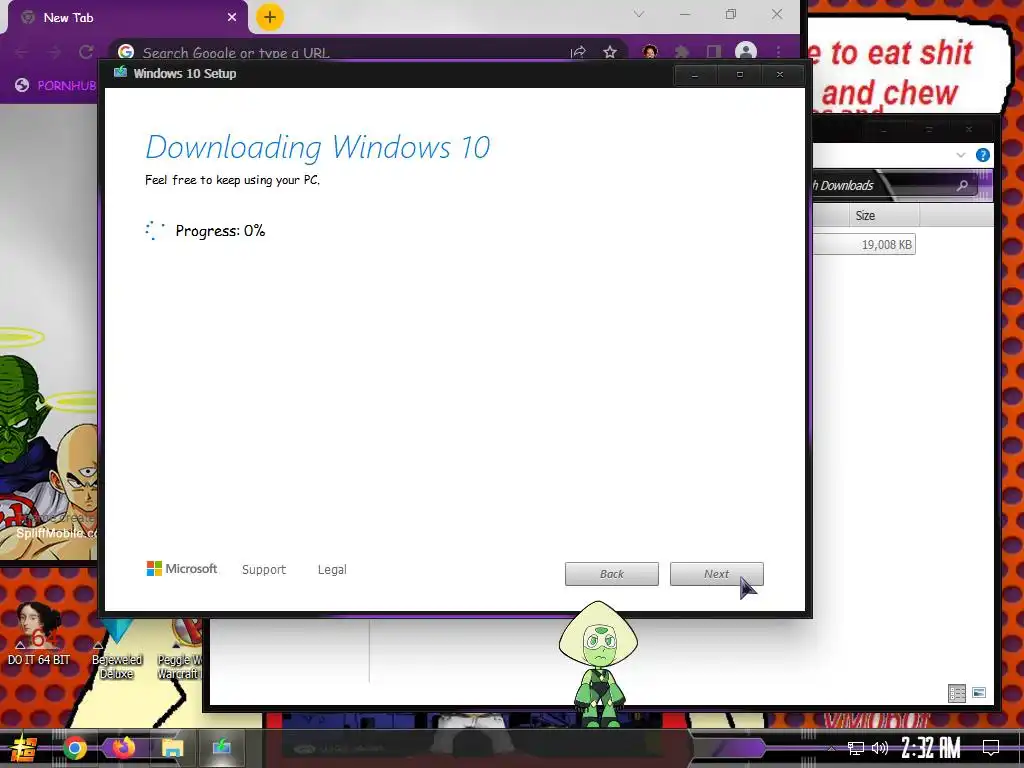
Task: Open DO IT 64 BIT desktop shortcut
Action: coord(39,633)
